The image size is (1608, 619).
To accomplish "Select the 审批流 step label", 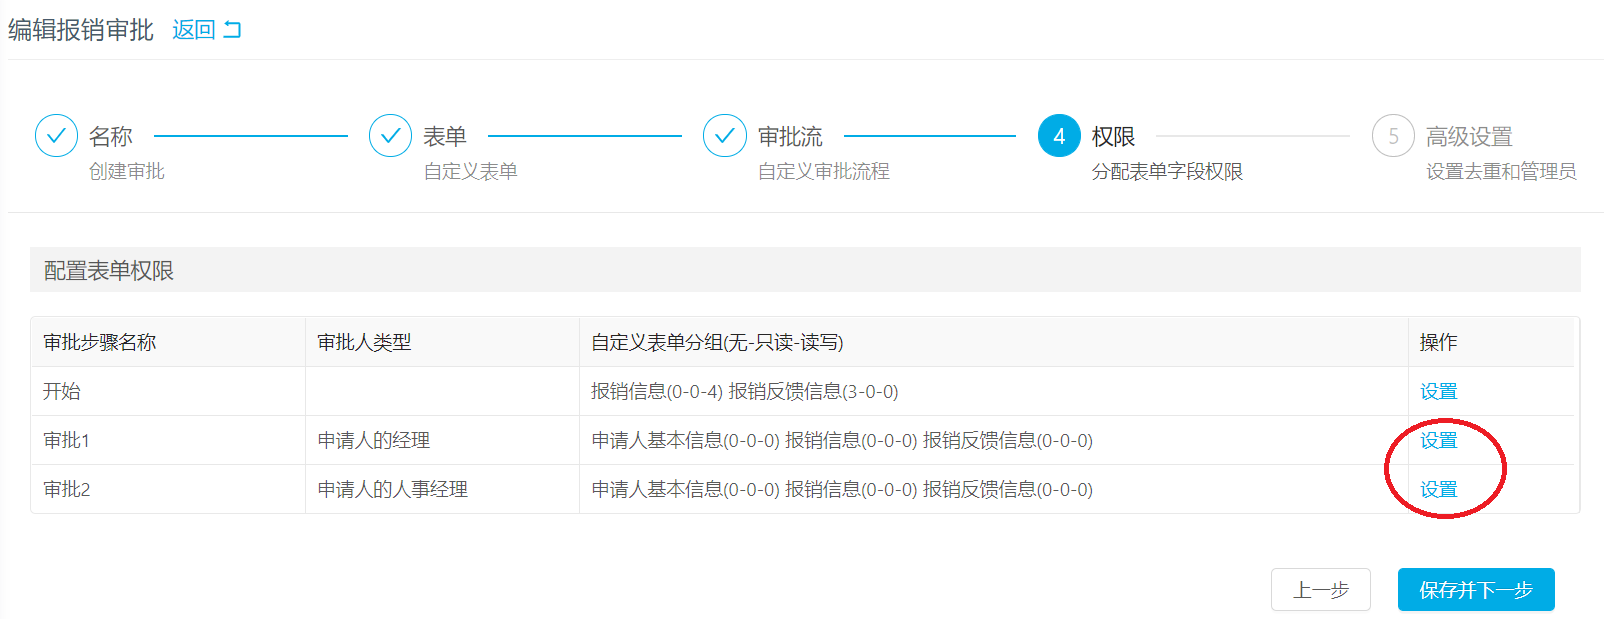I will (x=790, y=136).
